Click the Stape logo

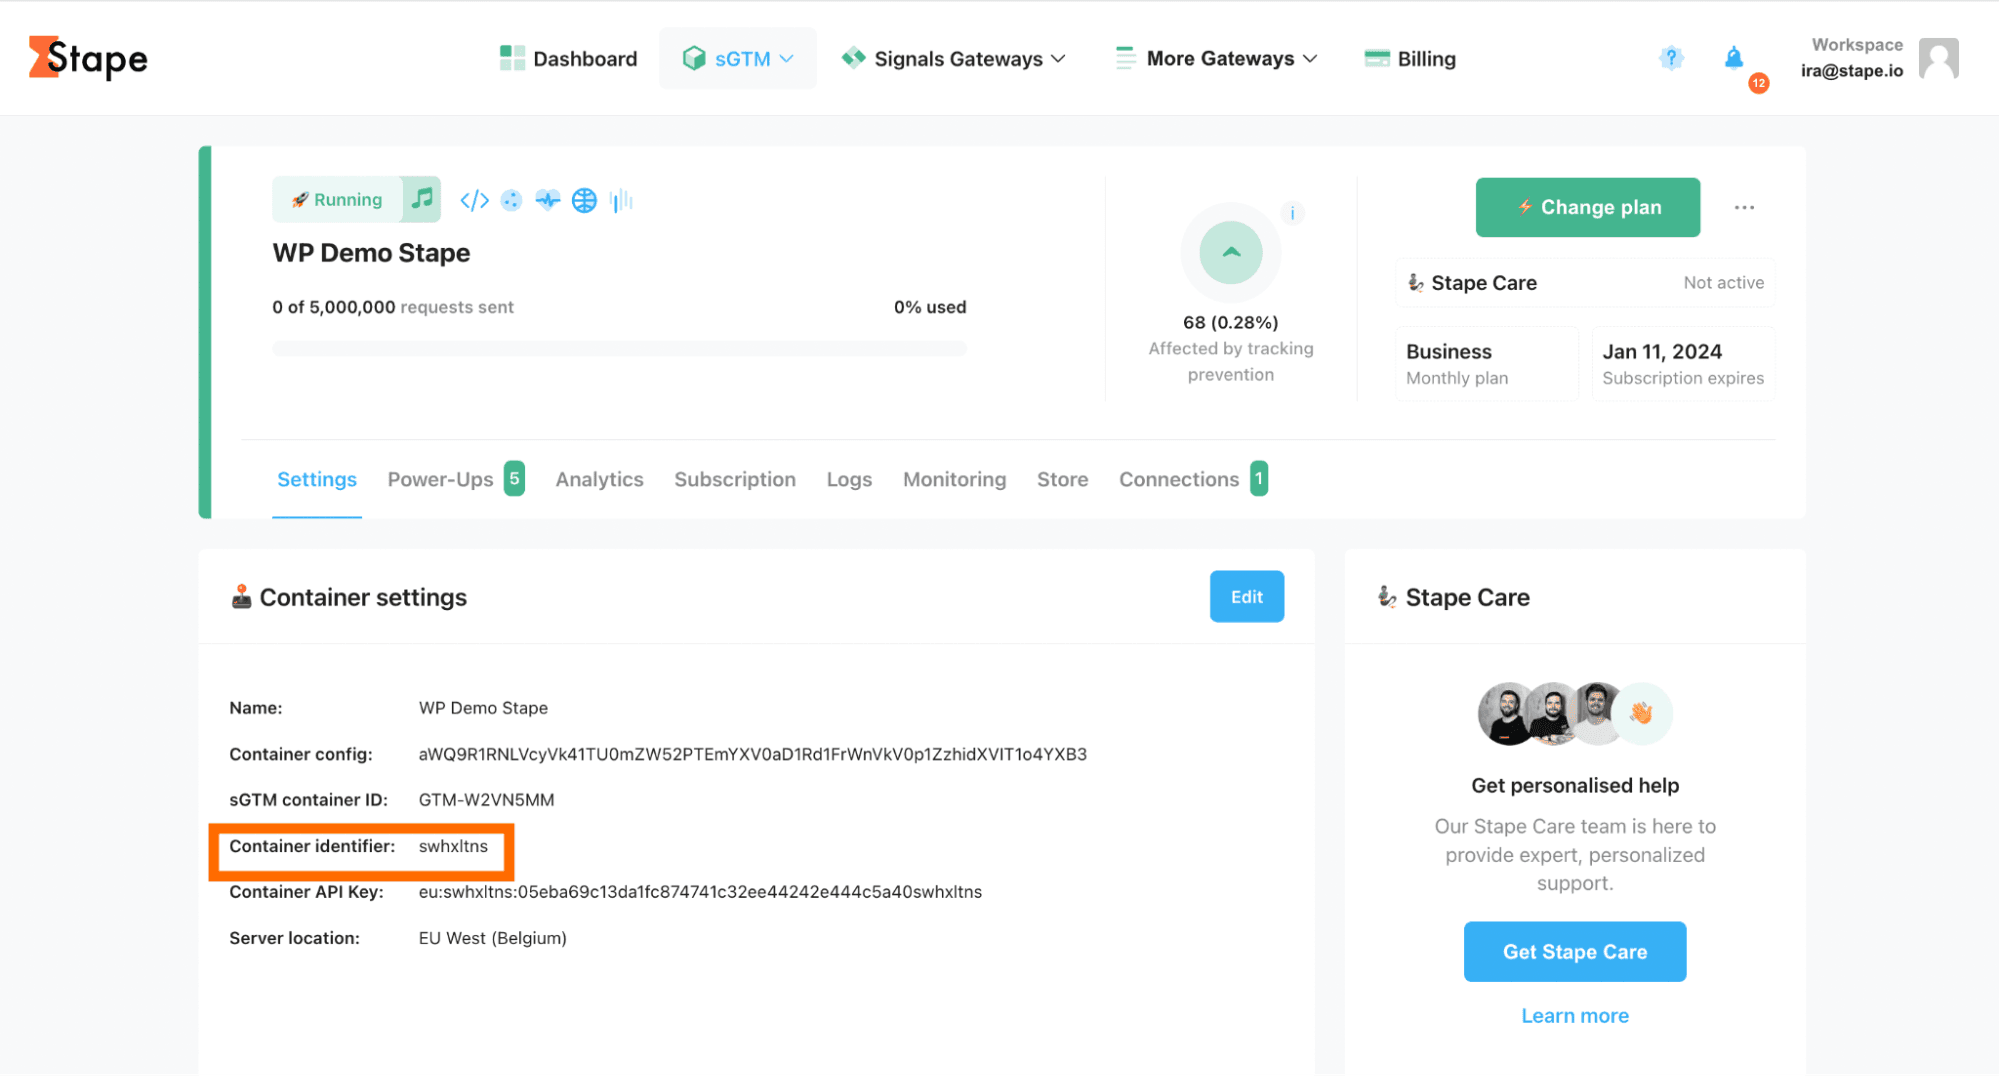coord(88,58)
